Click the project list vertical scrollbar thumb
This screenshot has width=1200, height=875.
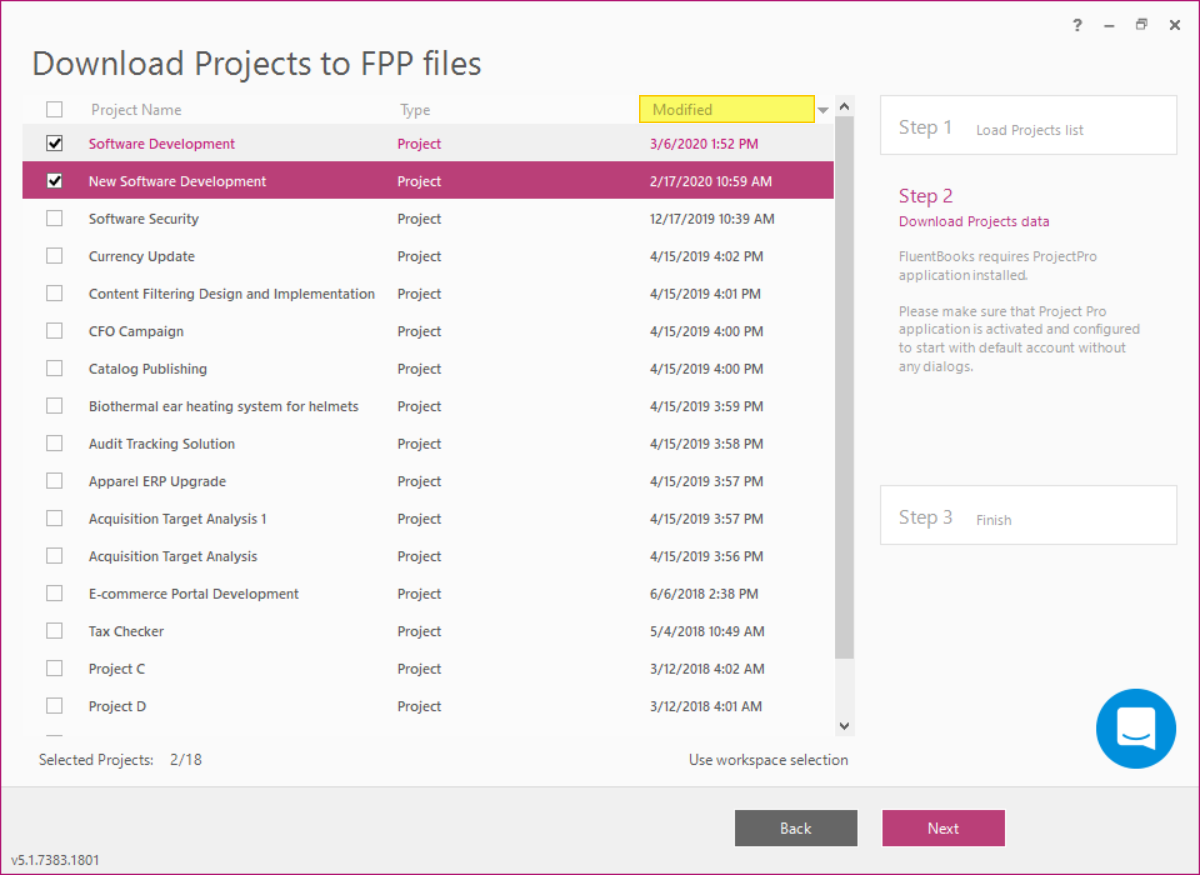(x=844, y=388)
